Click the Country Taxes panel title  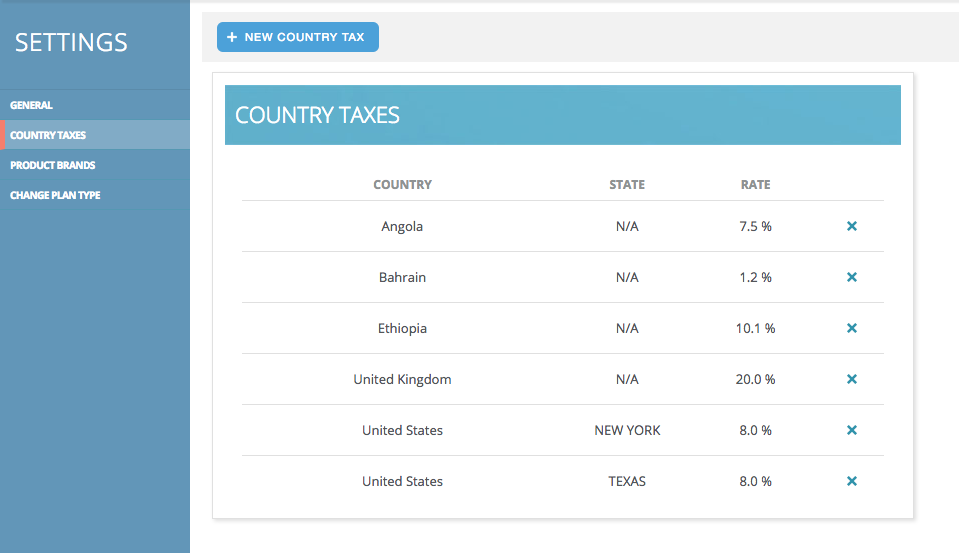pos(317,115)
